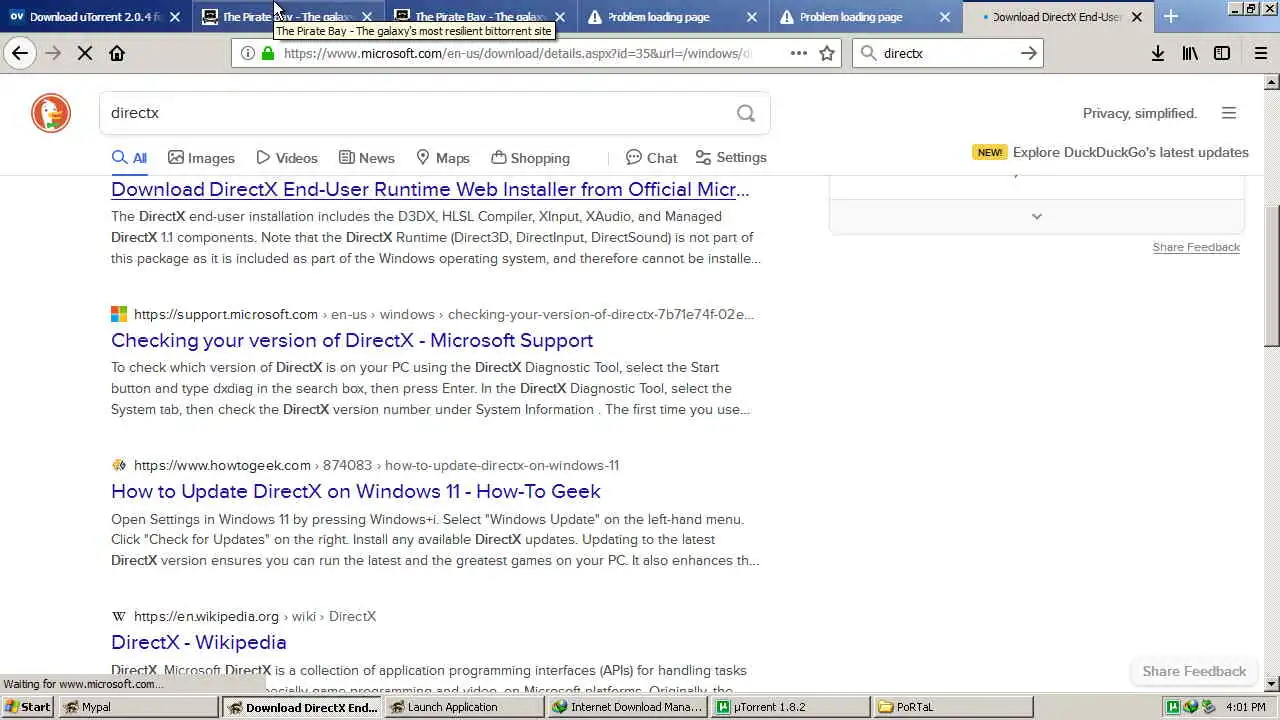This screenshot has height=720, width=1280.
Task: Click the green tray icon in taskbar
Action: (x=1173, y=707)
